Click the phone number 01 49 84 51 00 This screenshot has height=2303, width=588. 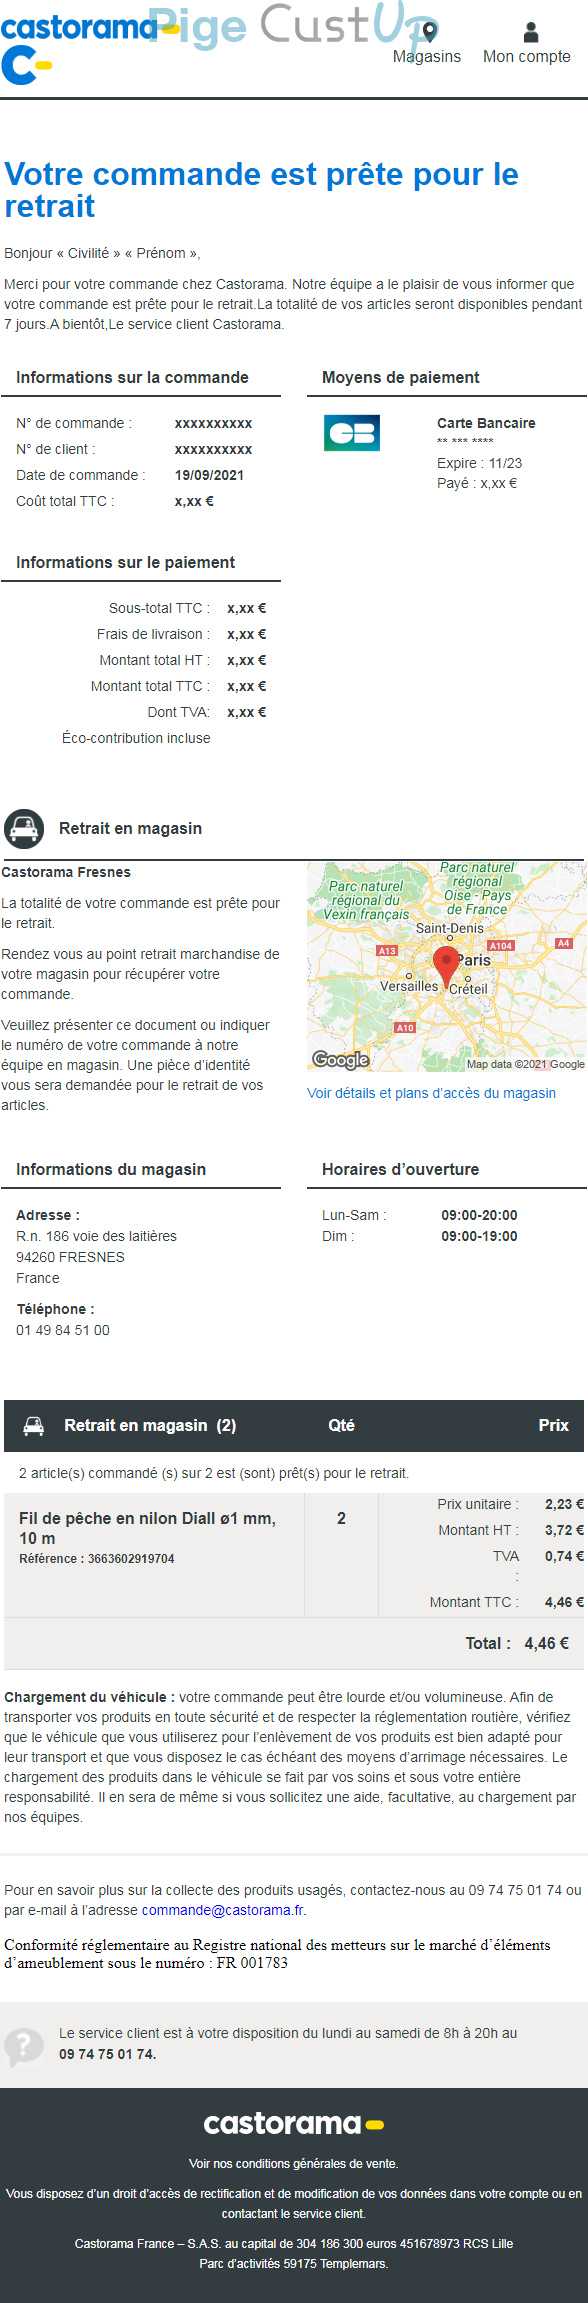[63, 1330]
